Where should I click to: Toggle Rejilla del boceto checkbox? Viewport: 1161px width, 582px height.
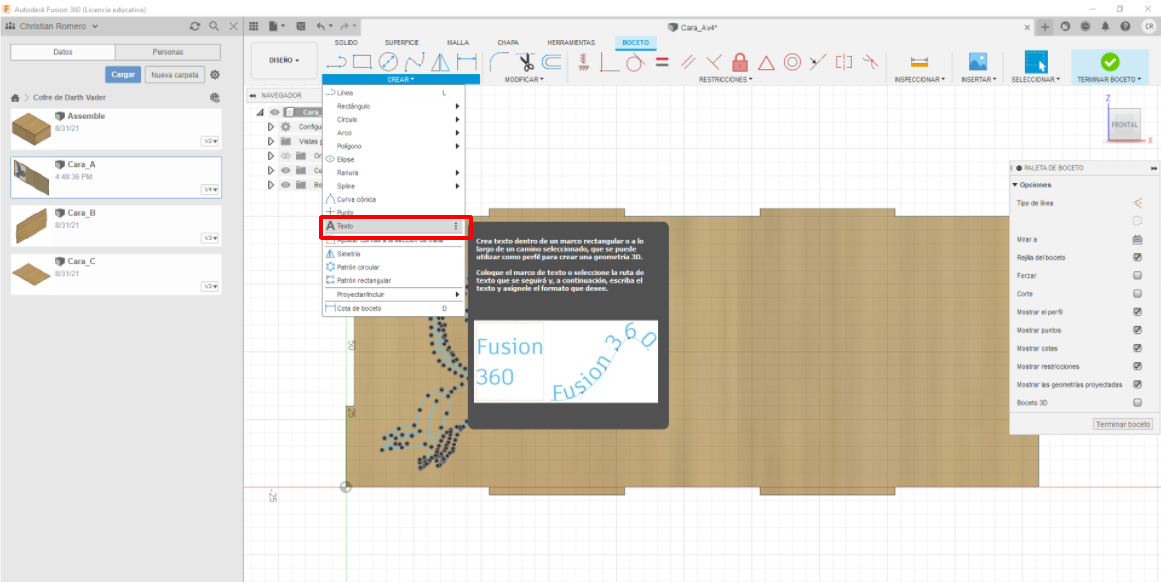point(1137,258)
